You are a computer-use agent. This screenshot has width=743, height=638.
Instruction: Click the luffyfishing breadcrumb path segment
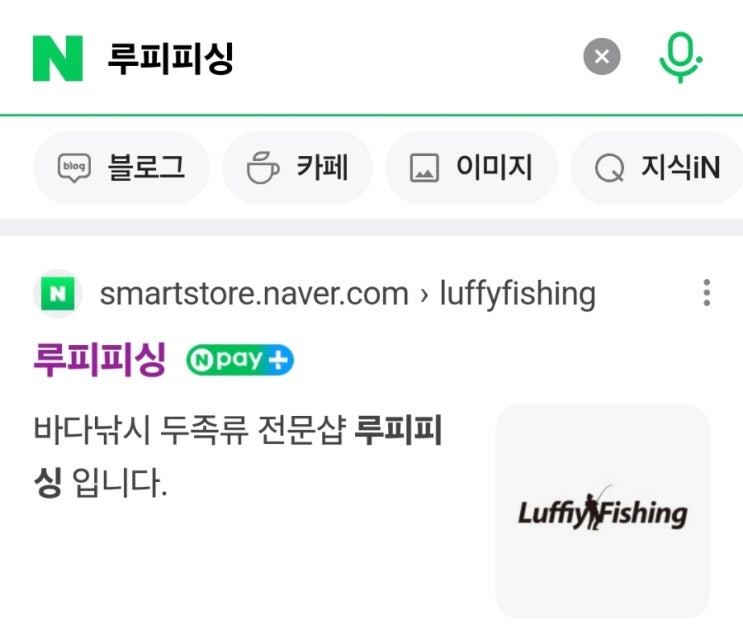[x=517, y=294]
